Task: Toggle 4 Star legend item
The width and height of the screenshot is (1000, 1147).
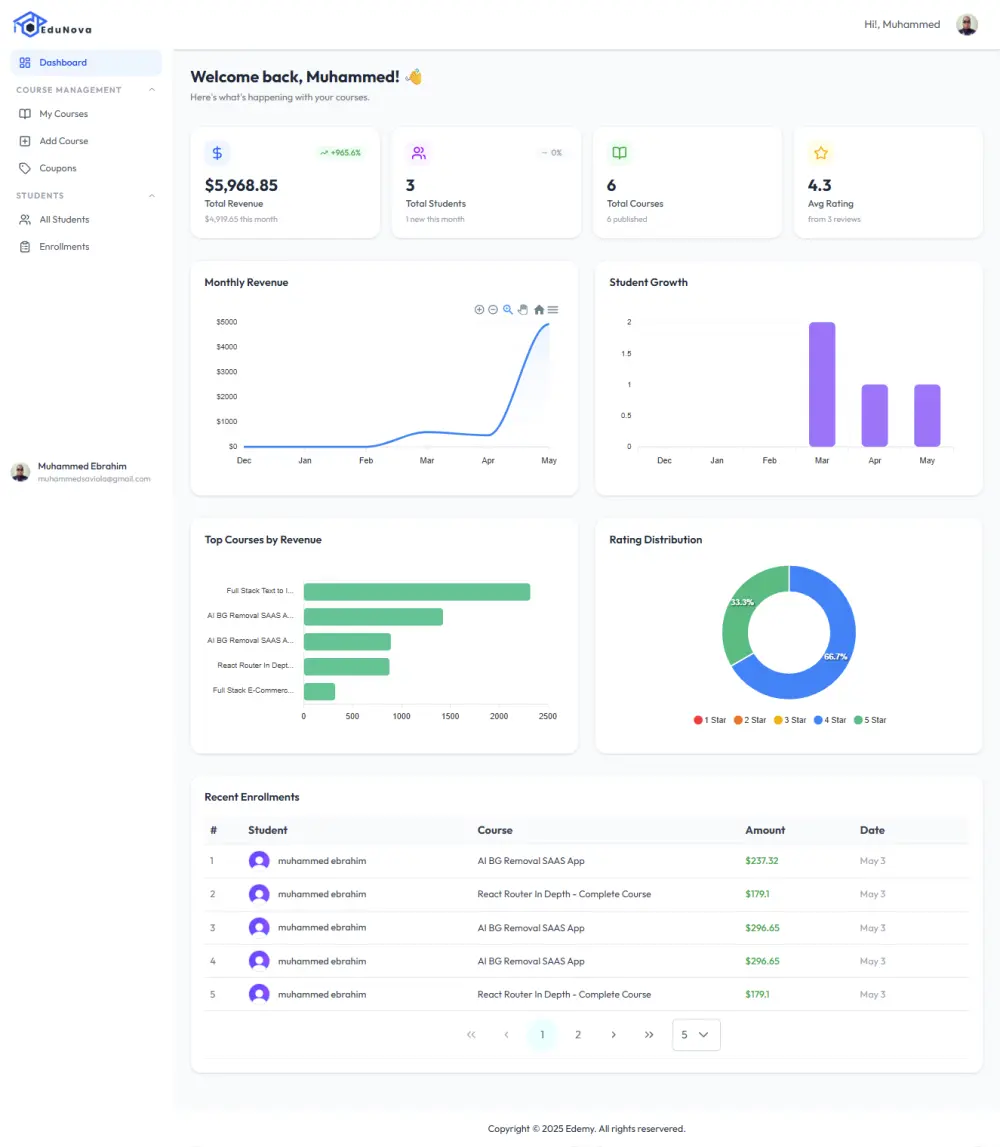Action: (830, 720)
